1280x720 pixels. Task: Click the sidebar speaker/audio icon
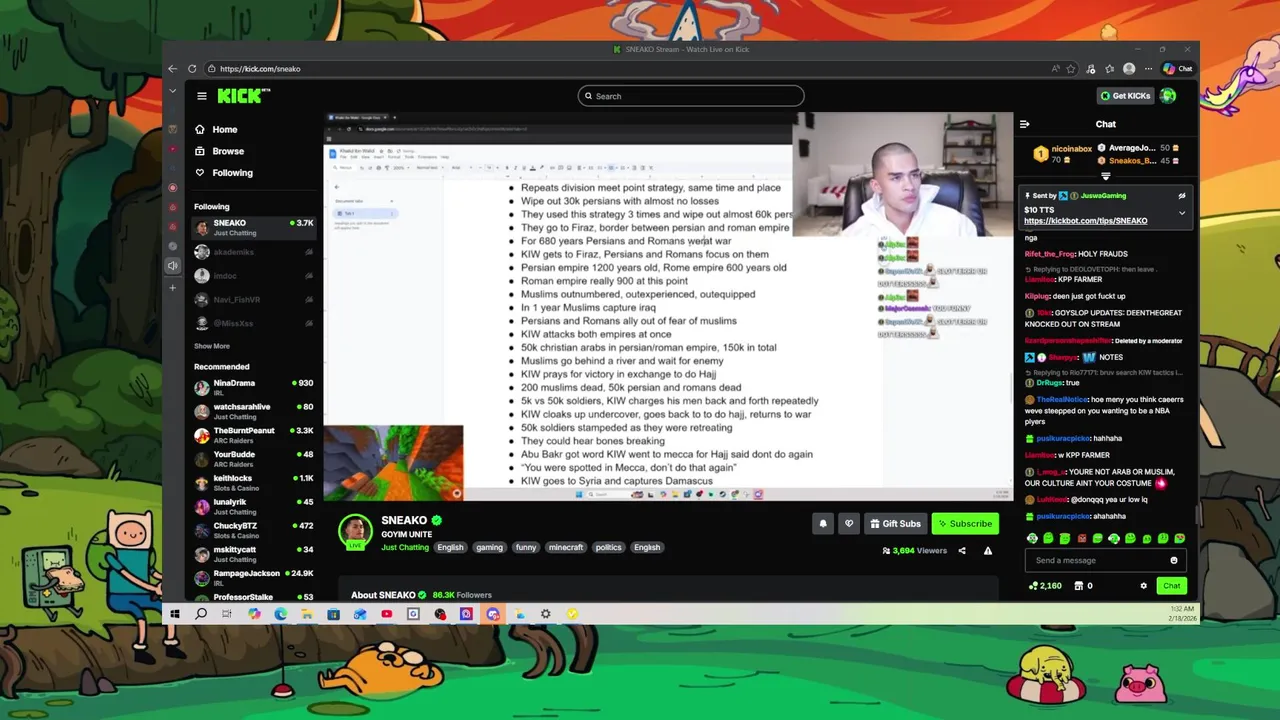(x=173, y=266)
